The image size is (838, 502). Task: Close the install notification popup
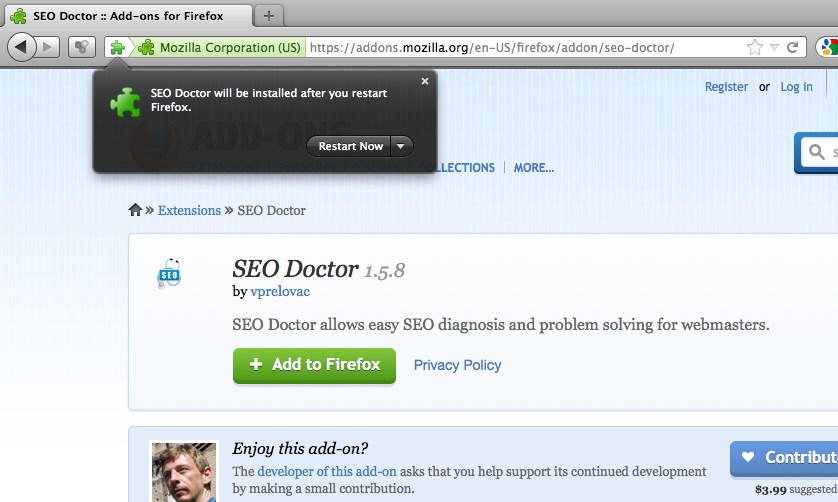[x=425, y=81]
